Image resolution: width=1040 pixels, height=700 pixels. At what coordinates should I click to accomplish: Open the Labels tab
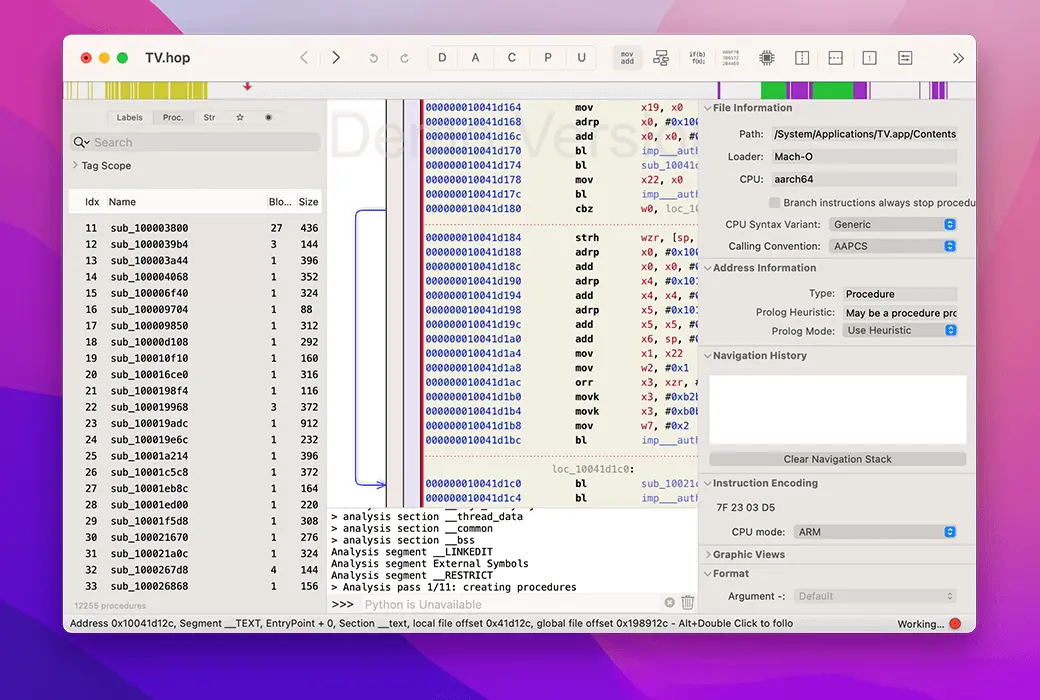[x=129, y=117]
